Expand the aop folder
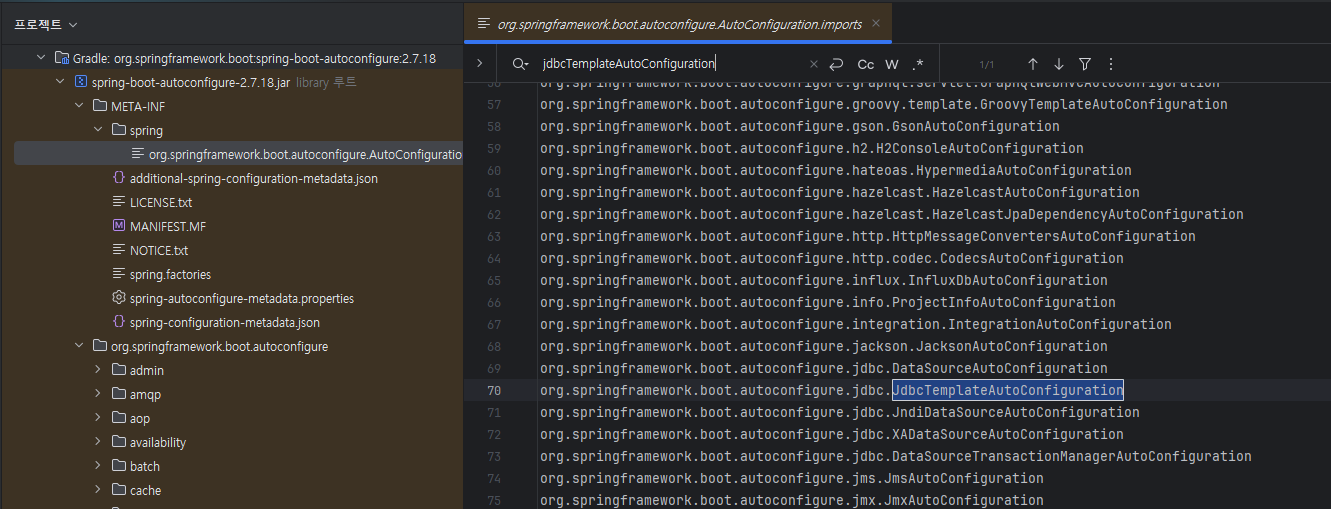 coord(98,418)
